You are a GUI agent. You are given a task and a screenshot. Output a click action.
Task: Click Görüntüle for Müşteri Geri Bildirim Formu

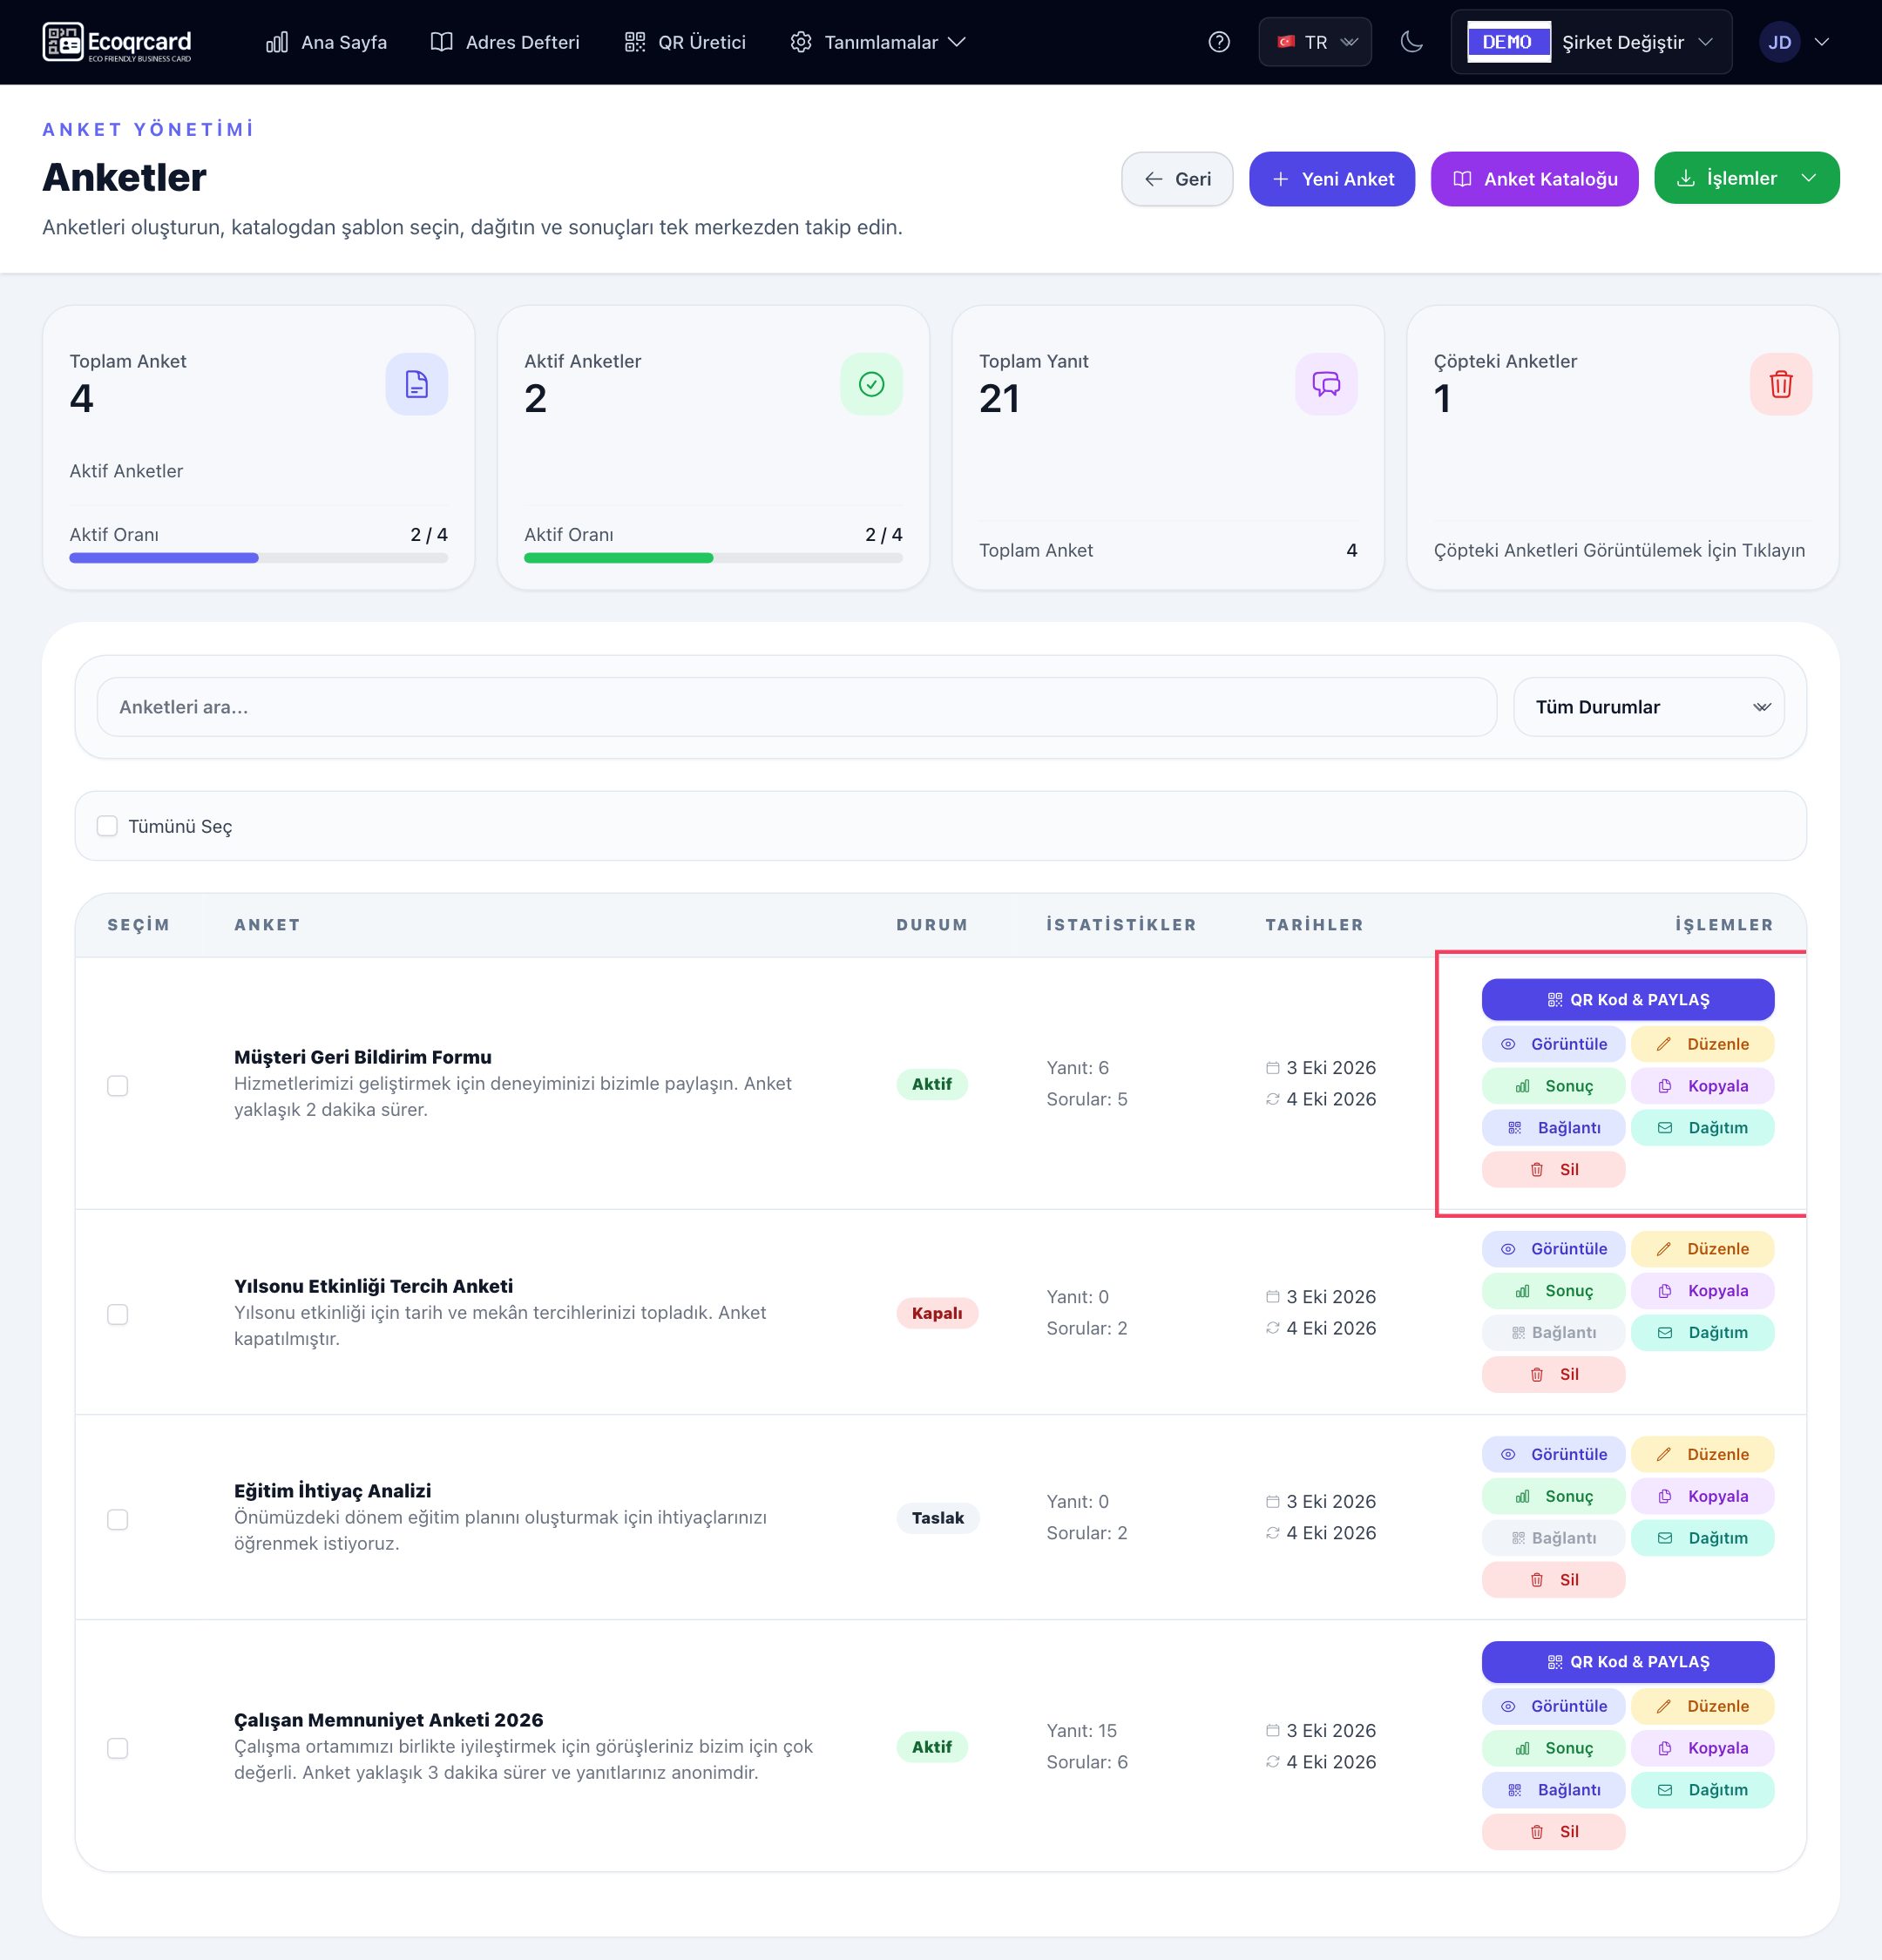point(1553,1044)
